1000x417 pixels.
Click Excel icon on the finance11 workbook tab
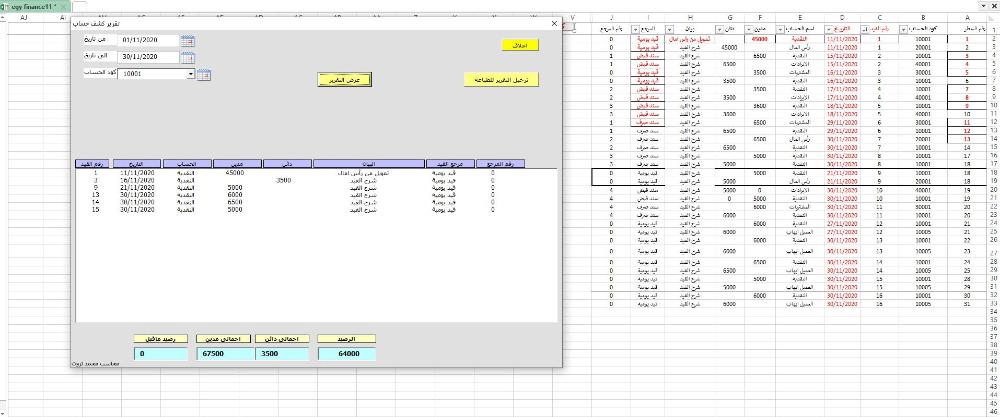[6, 6]
